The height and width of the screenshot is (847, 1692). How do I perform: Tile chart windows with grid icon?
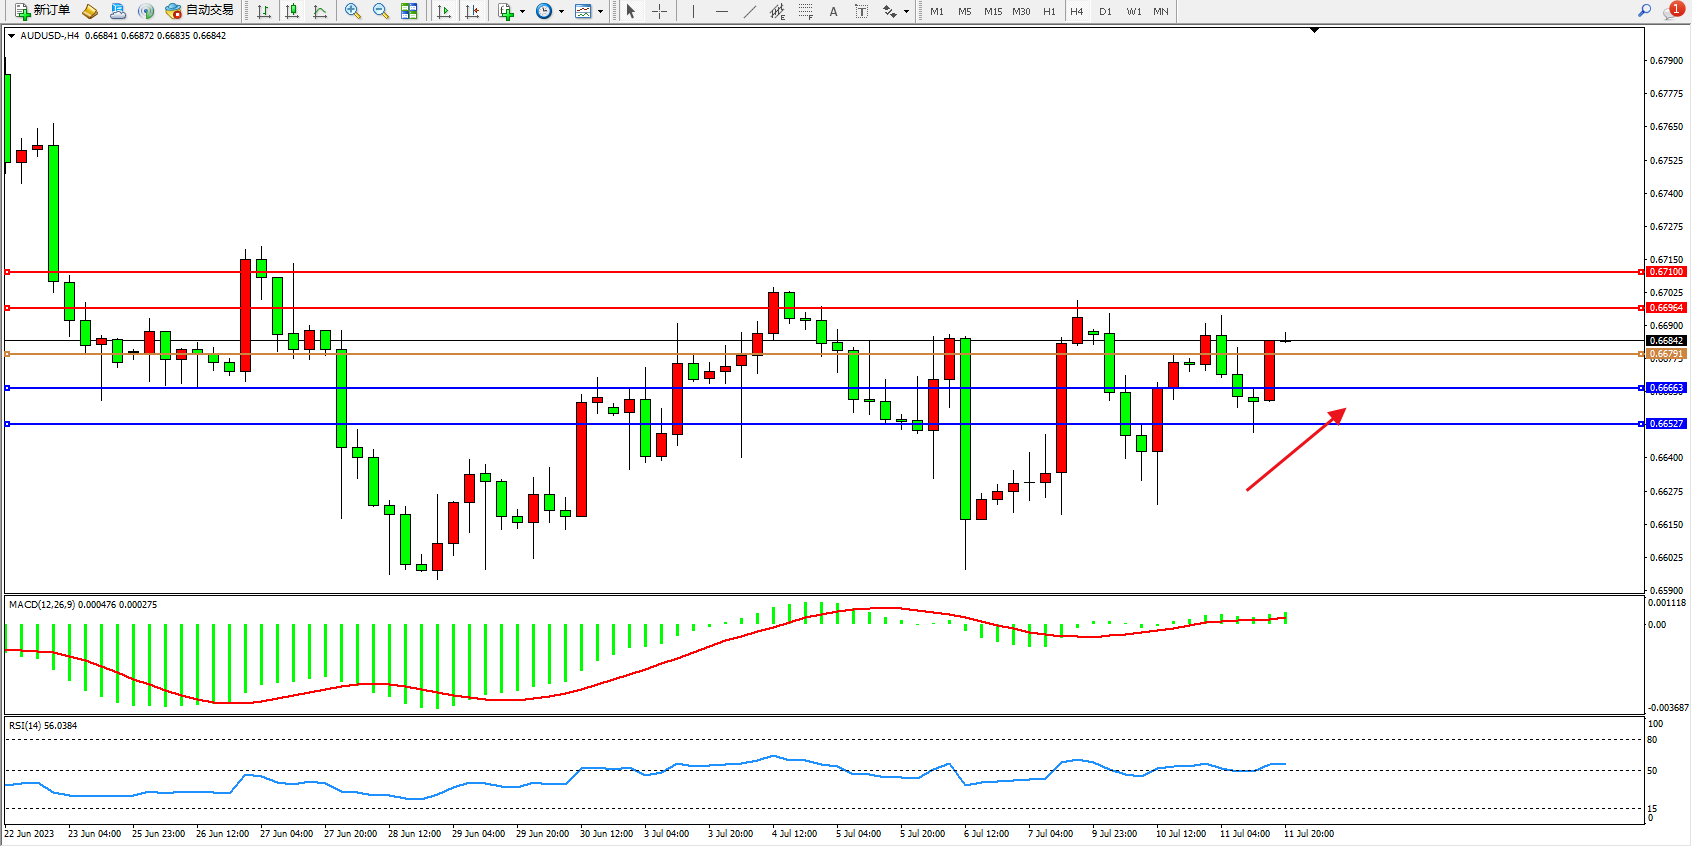(x=409, y=12)
